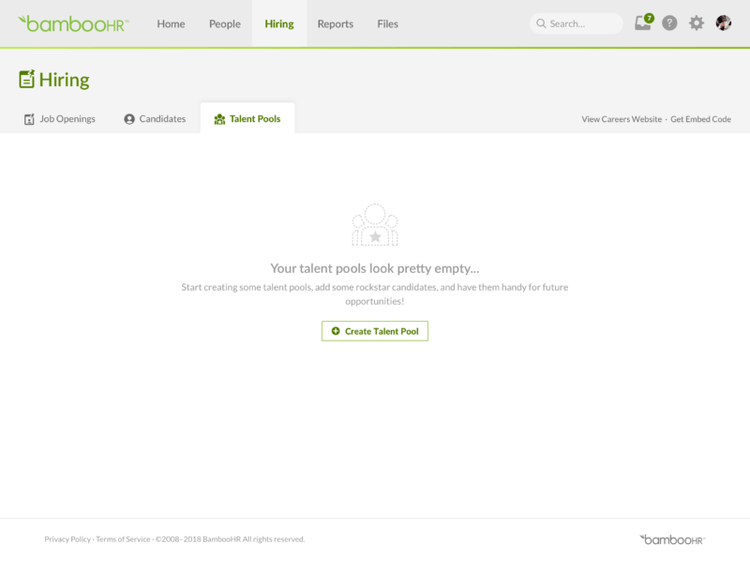Select the Talent Pools tab
The height and width of the screenshot is (575, 750).
click(247, 119)
